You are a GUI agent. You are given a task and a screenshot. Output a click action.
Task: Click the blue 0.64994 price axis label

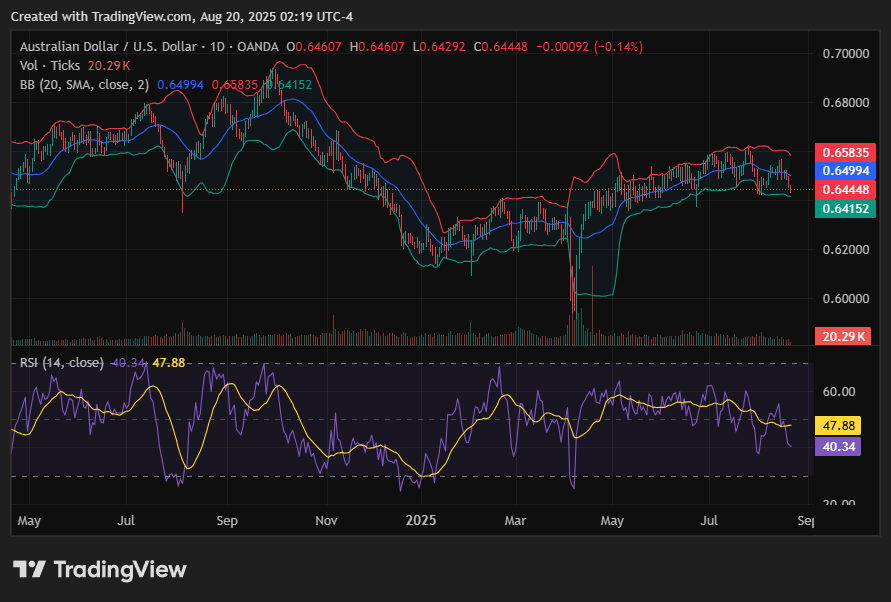click(846, 171)
